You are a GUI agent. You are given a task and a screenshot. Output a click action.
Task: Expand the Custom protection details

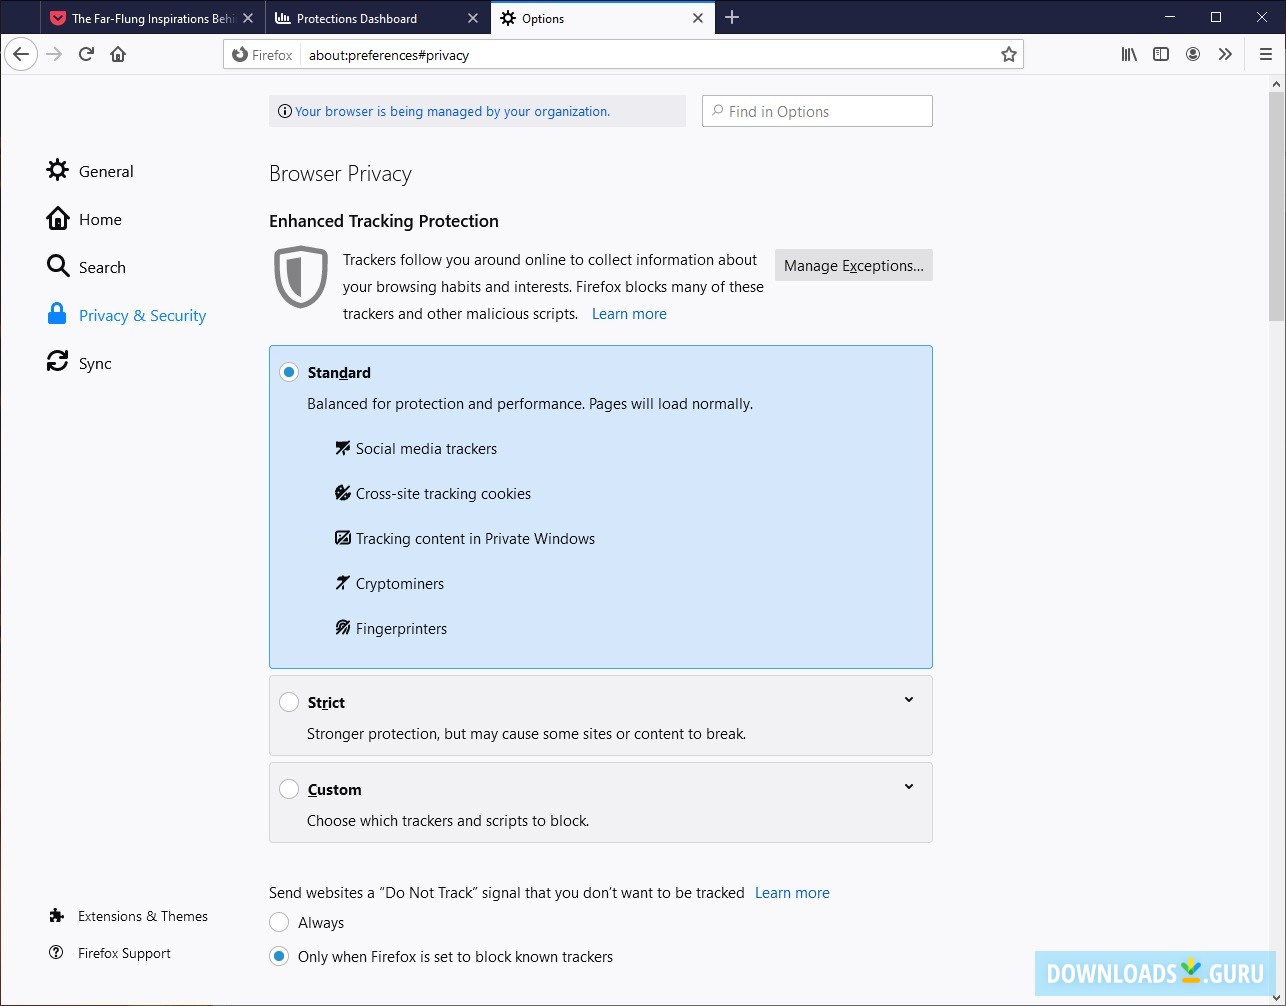point(909,786)
